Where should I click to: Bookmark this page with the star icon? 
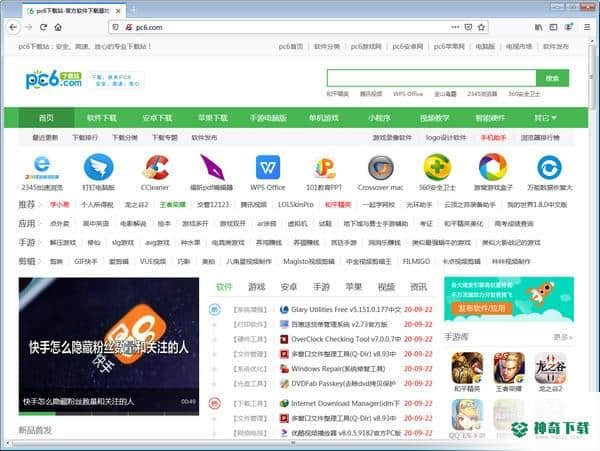(x=481, y=27)
